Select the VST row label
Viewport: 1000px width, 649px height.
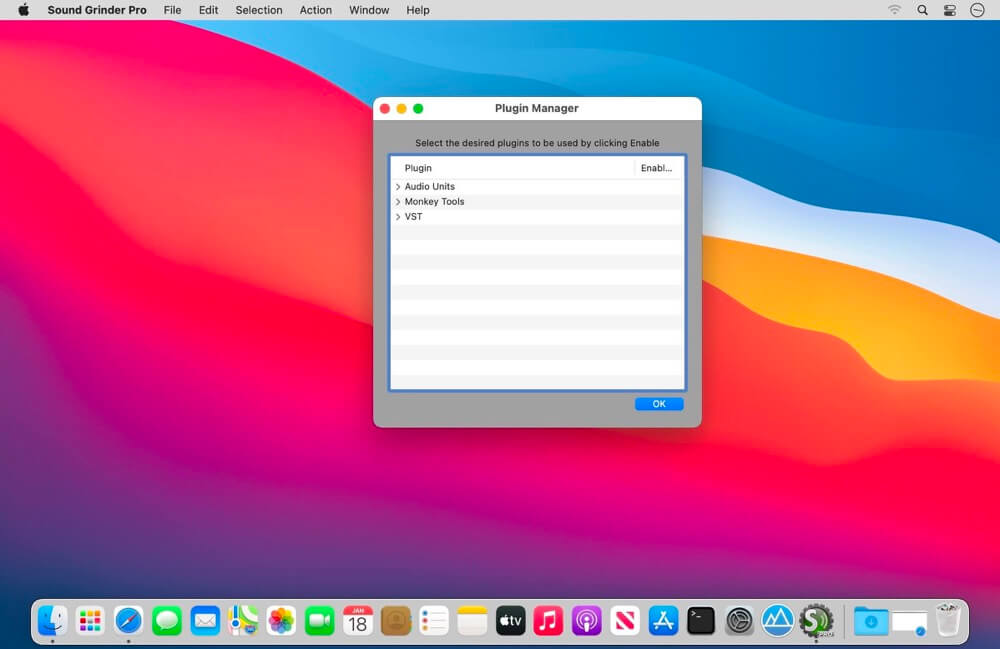click(413, 217)
